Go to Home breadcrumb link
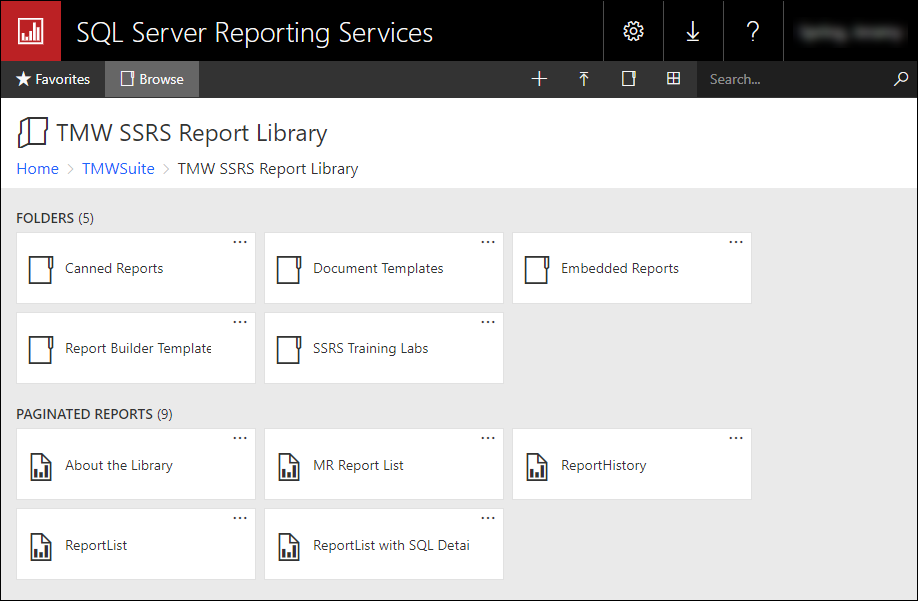The image size is (918, 601). [x=37, y=169]
